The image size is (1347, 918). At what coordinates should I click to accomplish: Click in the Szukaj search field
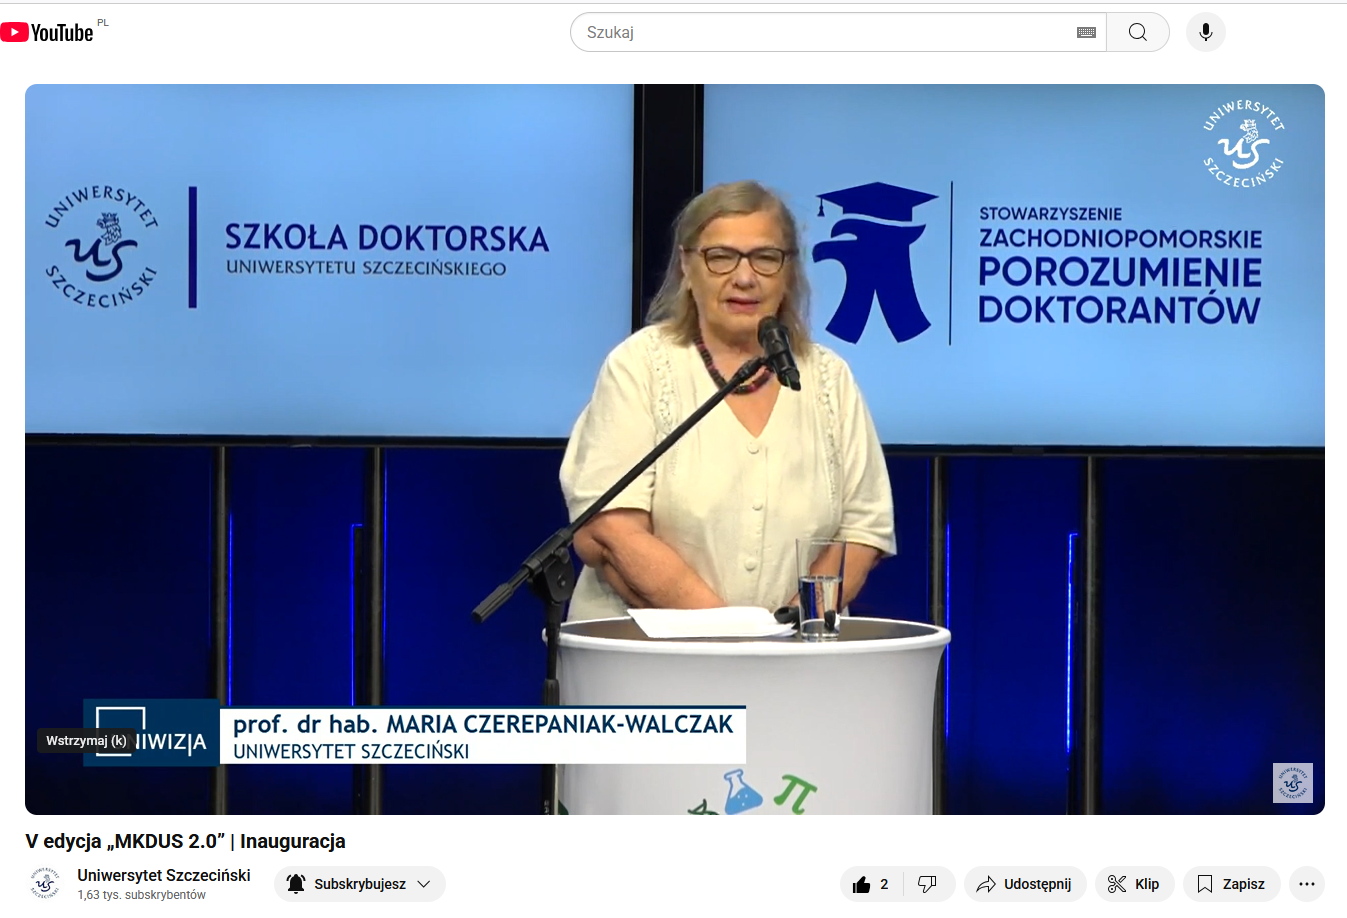[x=820, y=32]
